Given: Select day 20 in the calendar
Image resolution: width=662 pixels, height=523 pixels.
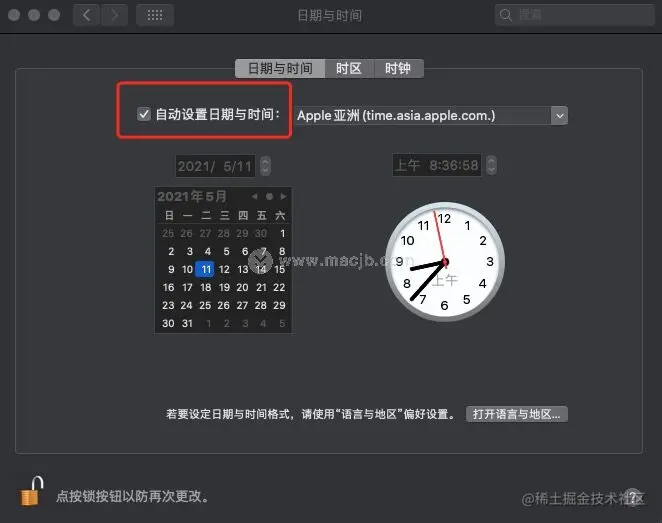Looking at the screenshot, I should tap(242, 287).
